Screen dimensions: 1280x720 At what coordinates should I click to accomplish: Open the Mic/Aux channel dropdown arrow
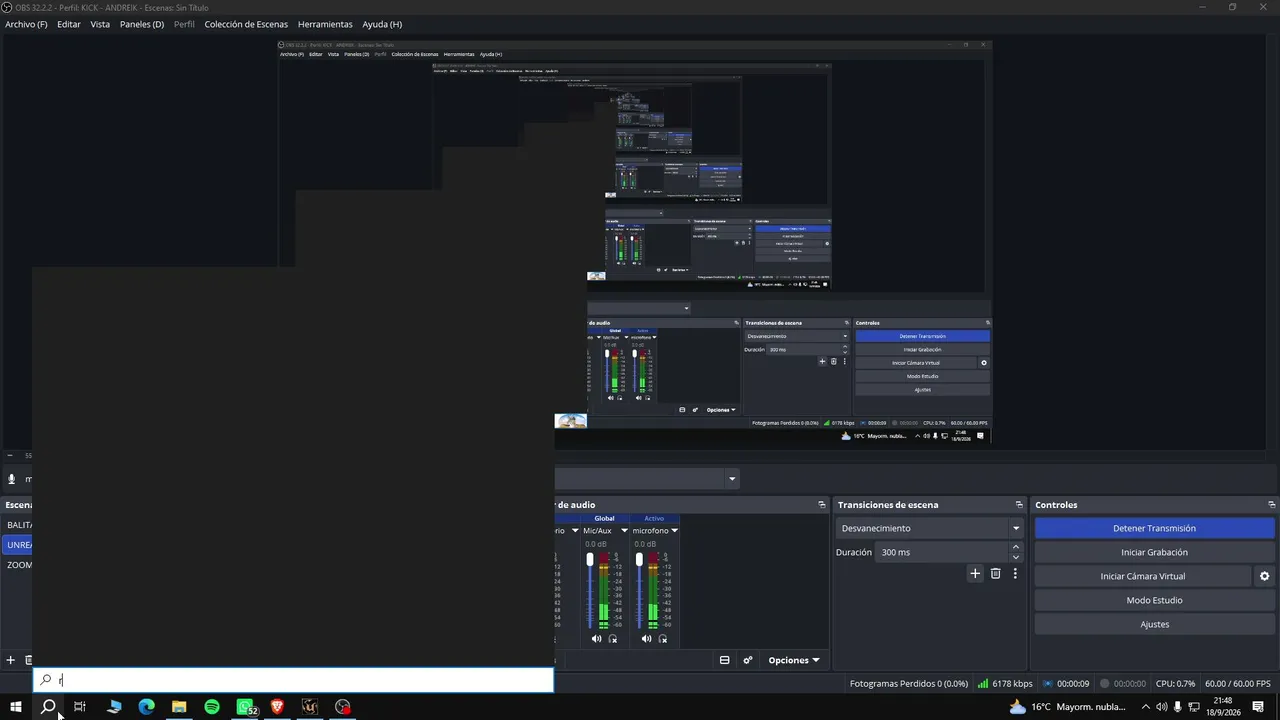click(624, 531)
